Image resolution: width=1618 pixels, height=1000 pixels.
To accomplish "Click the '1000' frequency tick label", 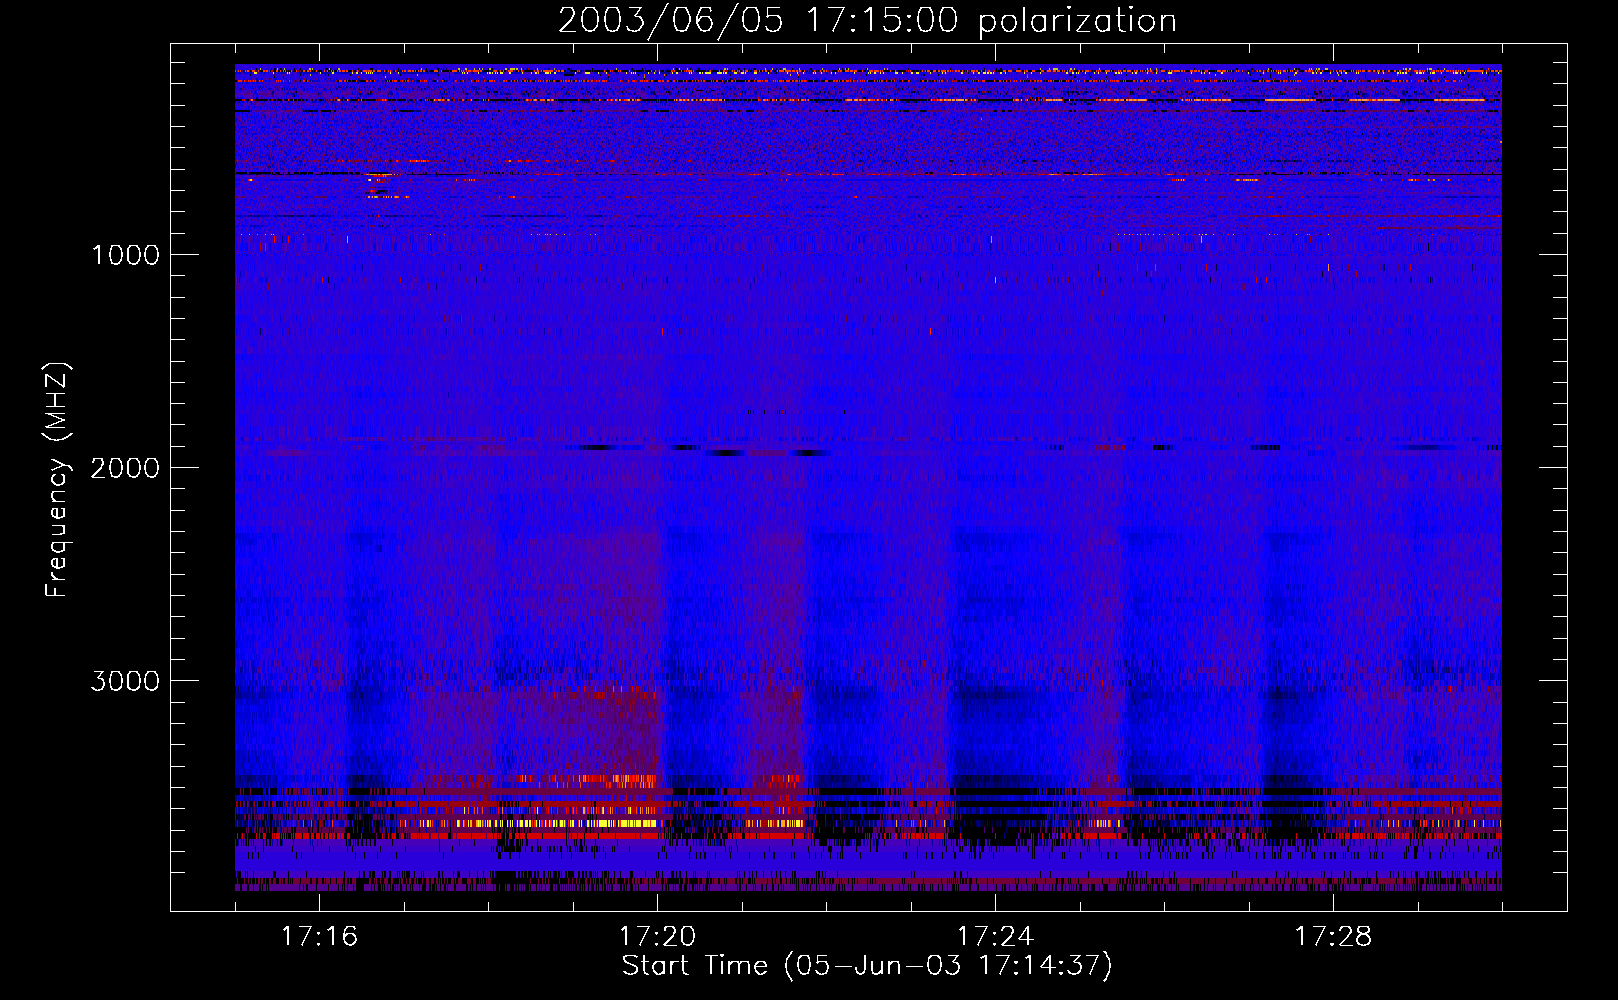I will click(125, 255).
